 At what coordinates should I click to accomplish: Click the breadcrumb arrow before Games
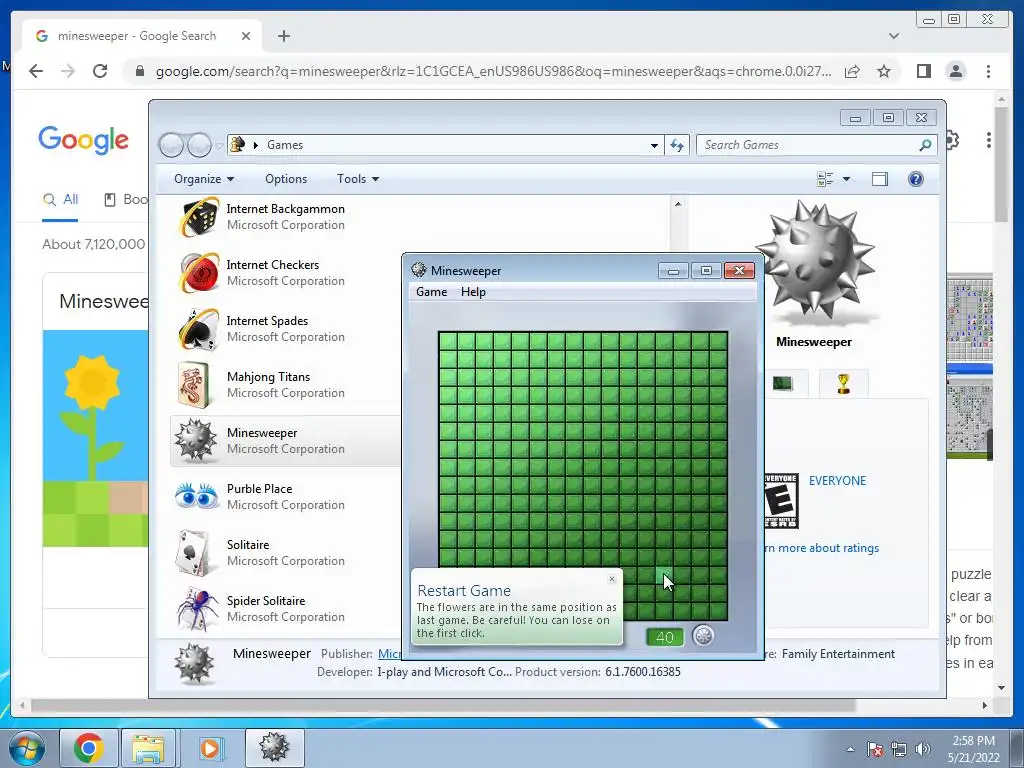255,145
